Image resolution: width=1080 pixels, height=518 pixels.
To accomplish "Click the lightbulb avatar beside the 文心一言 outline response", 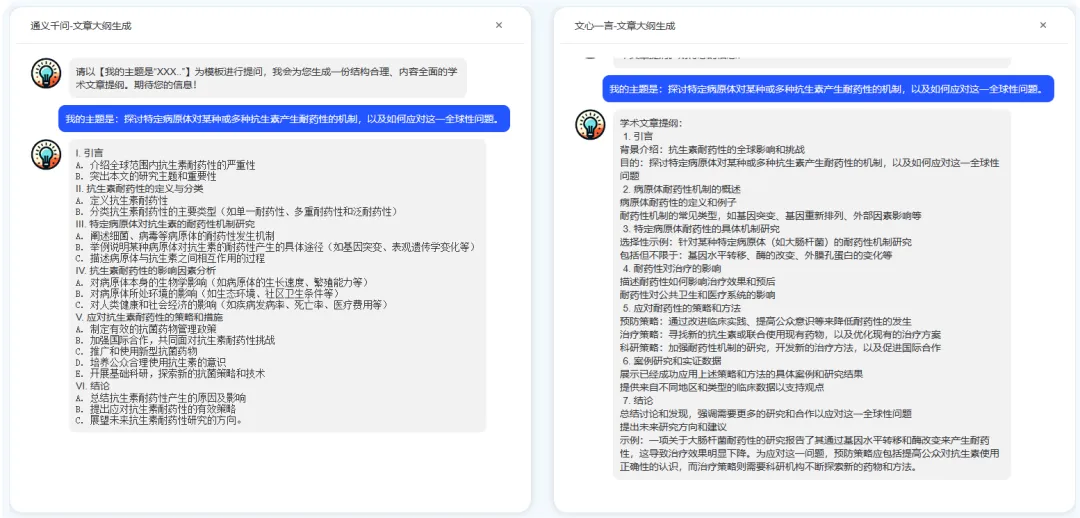I will click(x=590, y=125).
